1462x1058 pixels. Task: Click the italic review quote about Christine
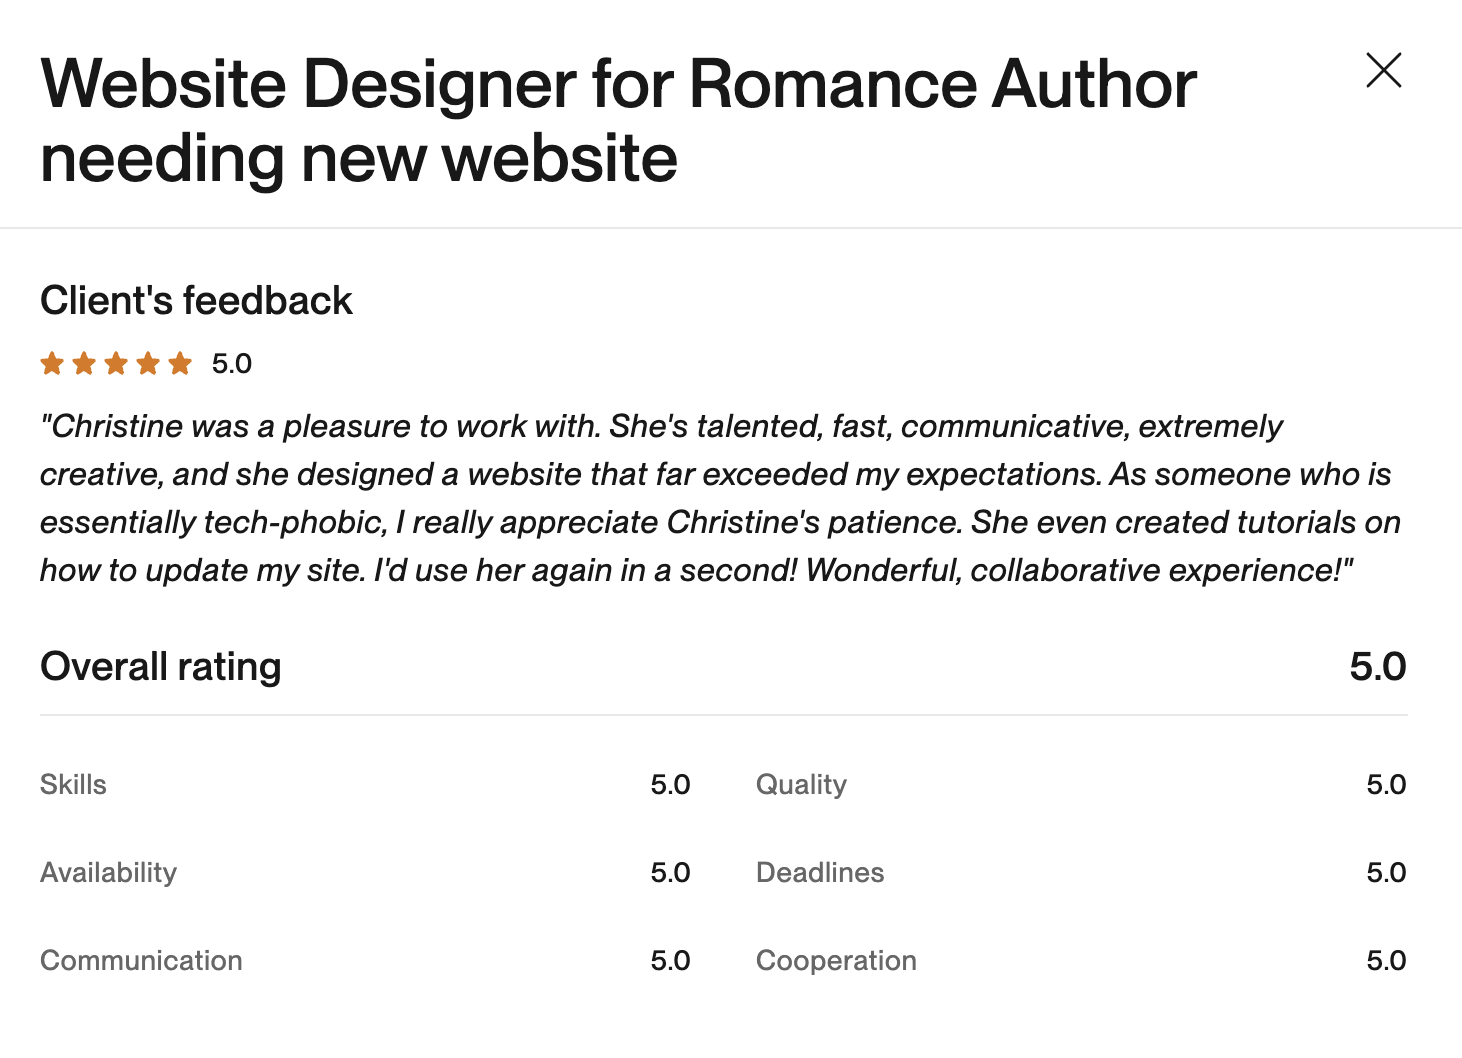[718, 498]
